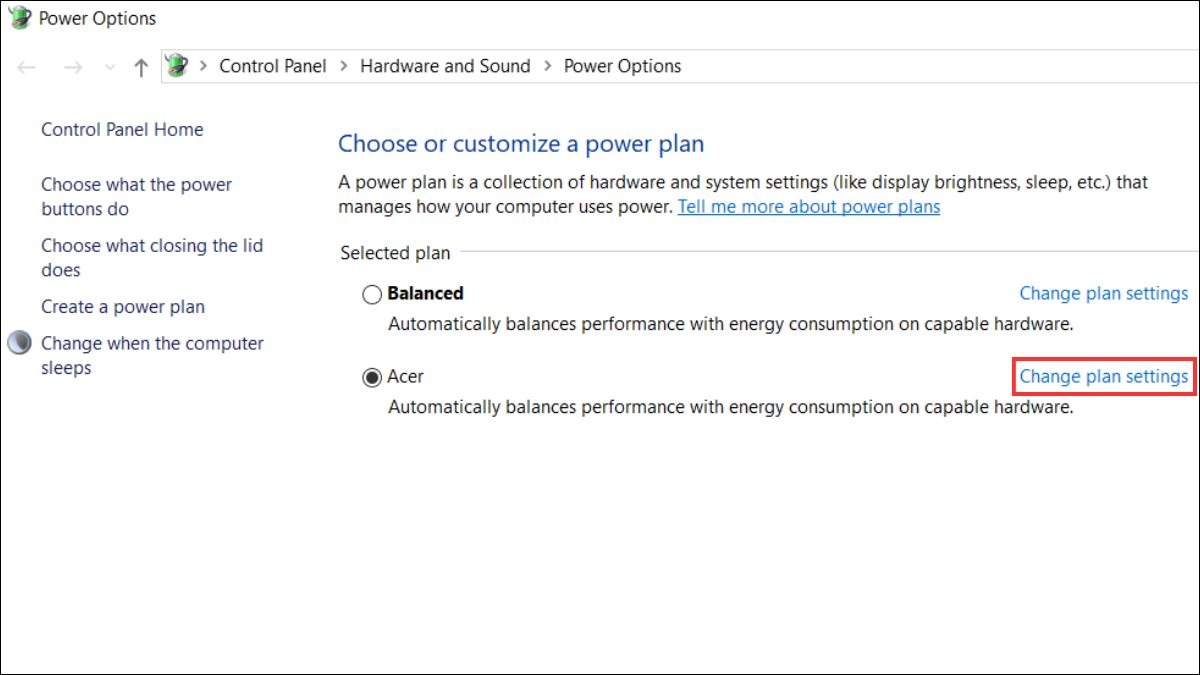Click Choose or customize a power plan heading
This screenshot has height=675, width=1200.
(x=521, y=144)
